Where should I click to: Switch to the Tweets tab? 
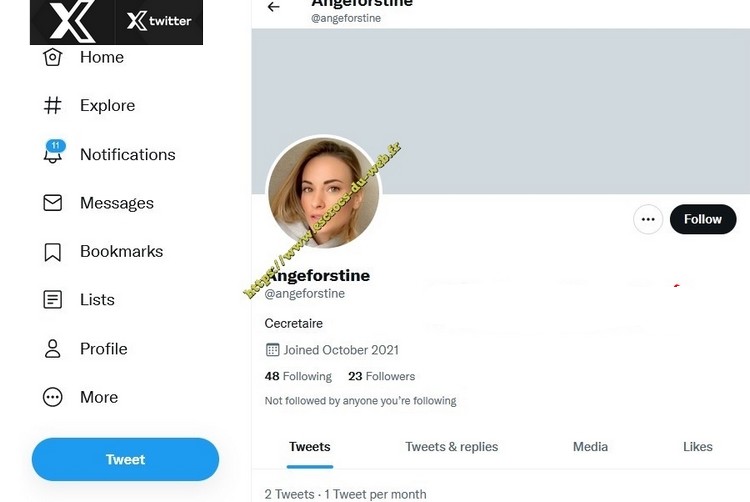310,447
